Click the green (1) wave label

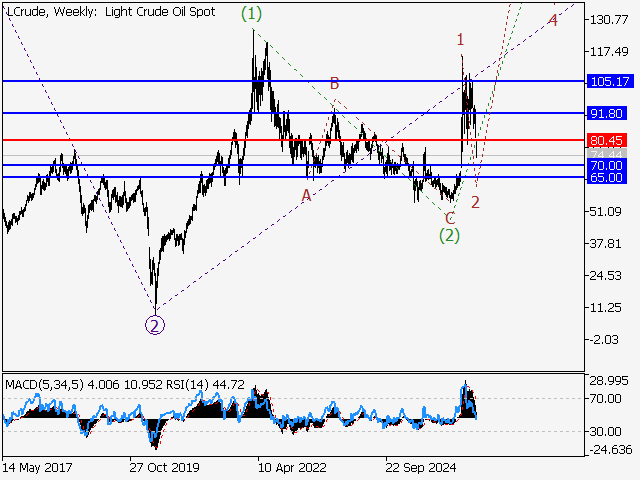click(251, 14)
